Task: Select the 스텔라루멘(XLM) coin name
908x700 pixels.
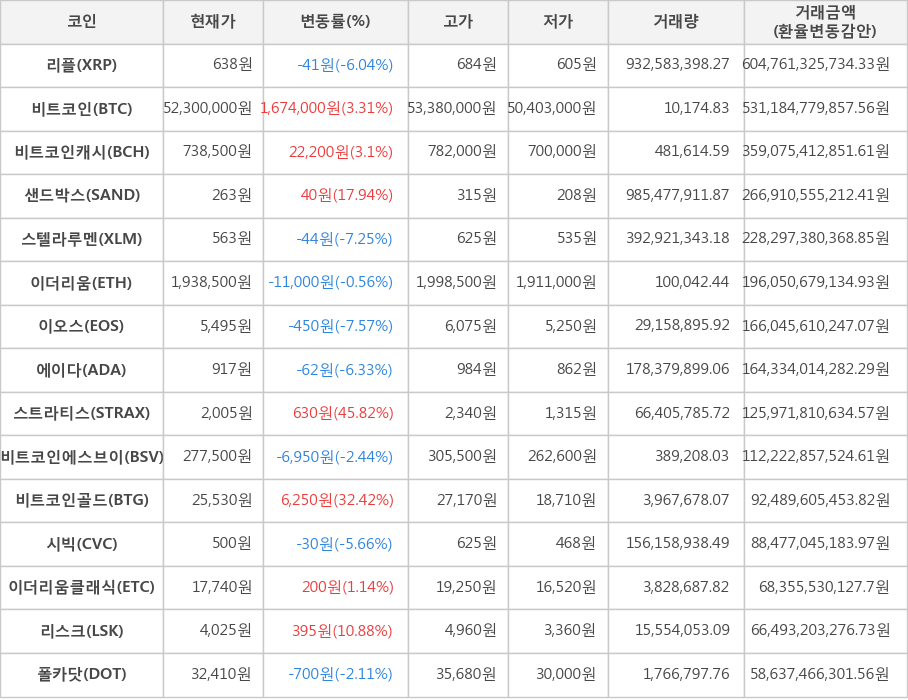Action: tap(82, 239)
